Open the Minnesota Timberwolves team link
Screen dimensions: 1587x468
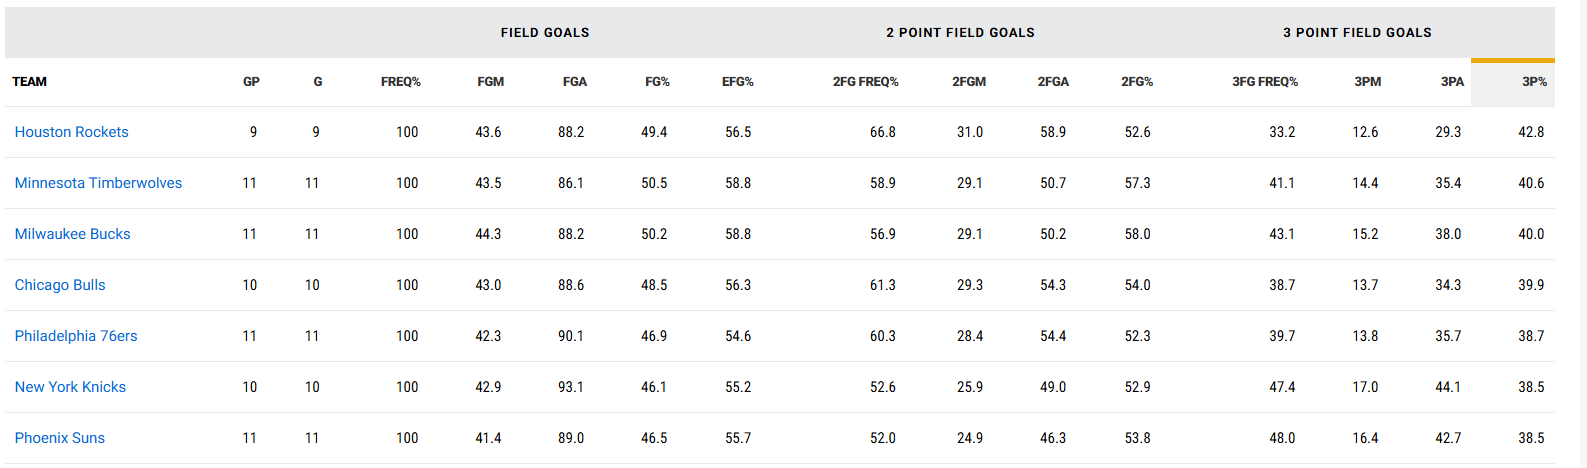coord(98,183)
